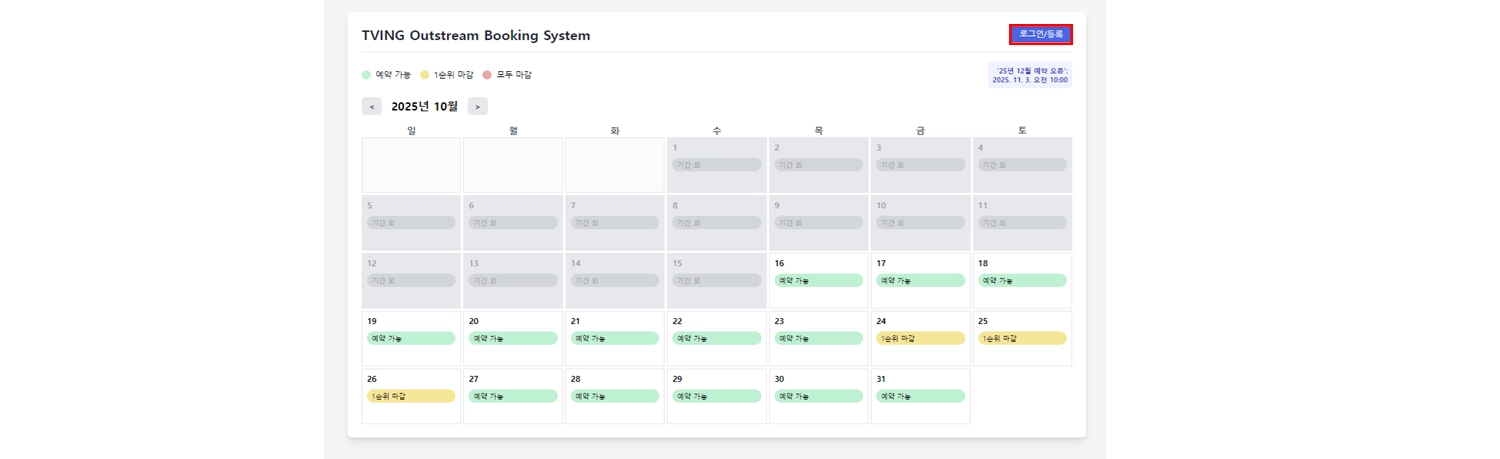Open October 25 1순위 마감 badge
Screen dimensions: 1500x459
[x=1022, y=339]
